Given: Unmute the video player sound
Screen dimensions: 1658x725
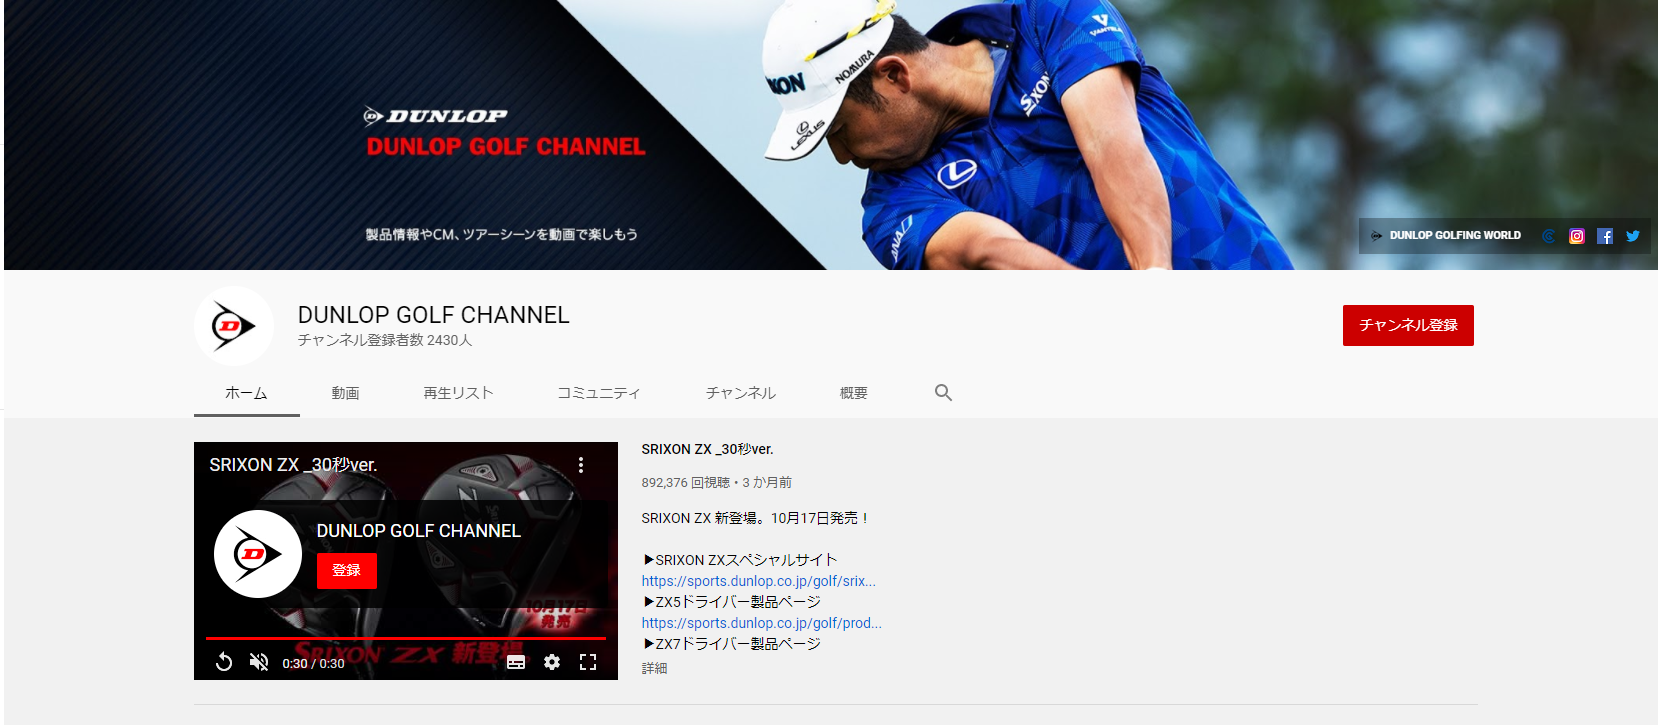Looking at the screenshot, I should tap(259, 662).
